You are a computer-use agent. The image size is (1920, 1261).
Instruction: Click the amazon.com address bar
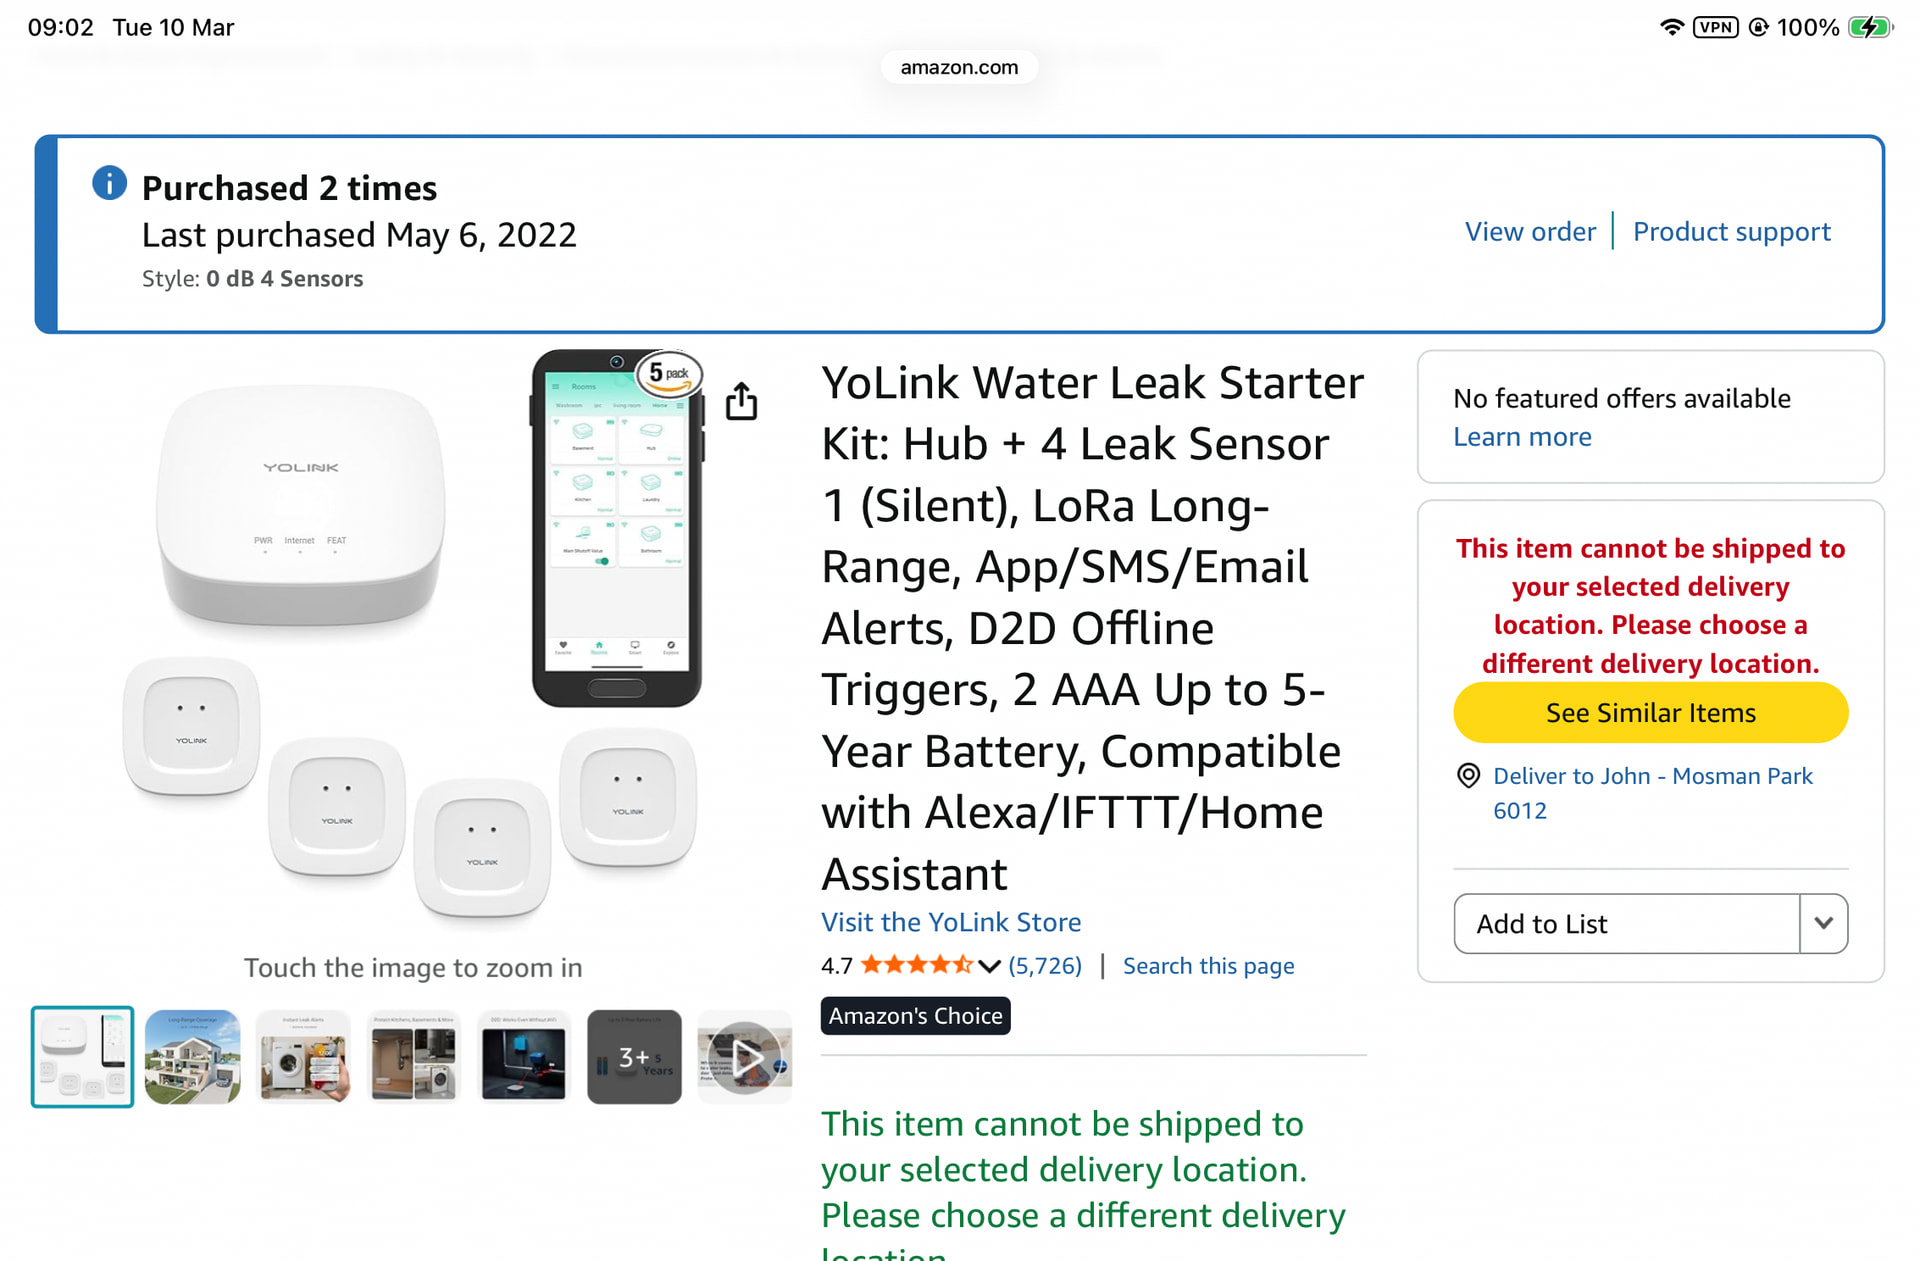click(959, 67)
